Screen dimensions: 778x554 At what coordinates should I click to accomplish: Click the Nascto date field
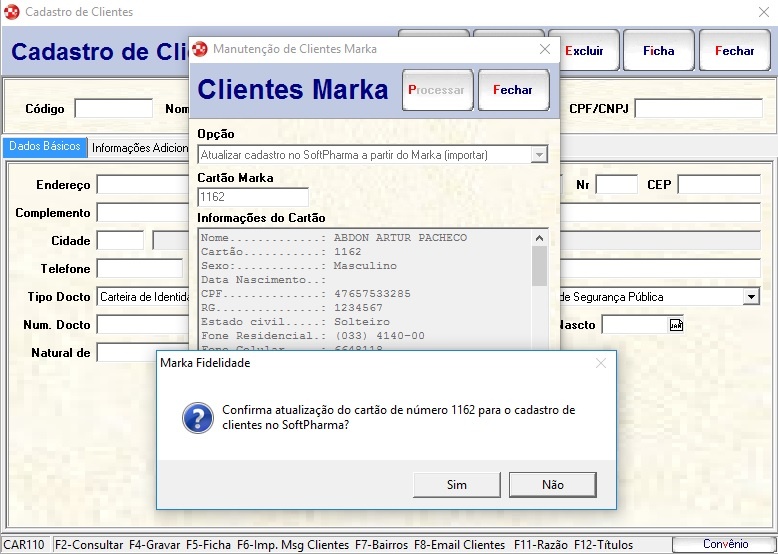tap(636, 325)
